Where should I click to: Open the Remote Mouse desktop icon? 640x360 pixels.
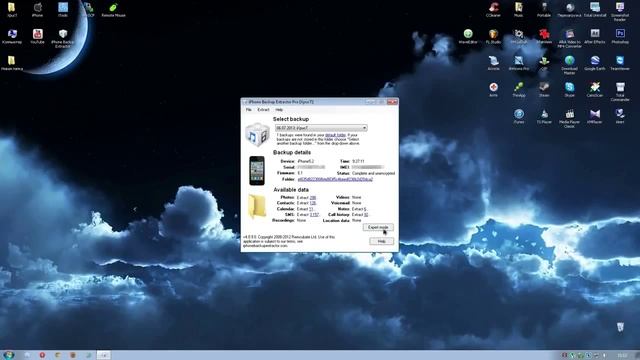tap(113, 9)
